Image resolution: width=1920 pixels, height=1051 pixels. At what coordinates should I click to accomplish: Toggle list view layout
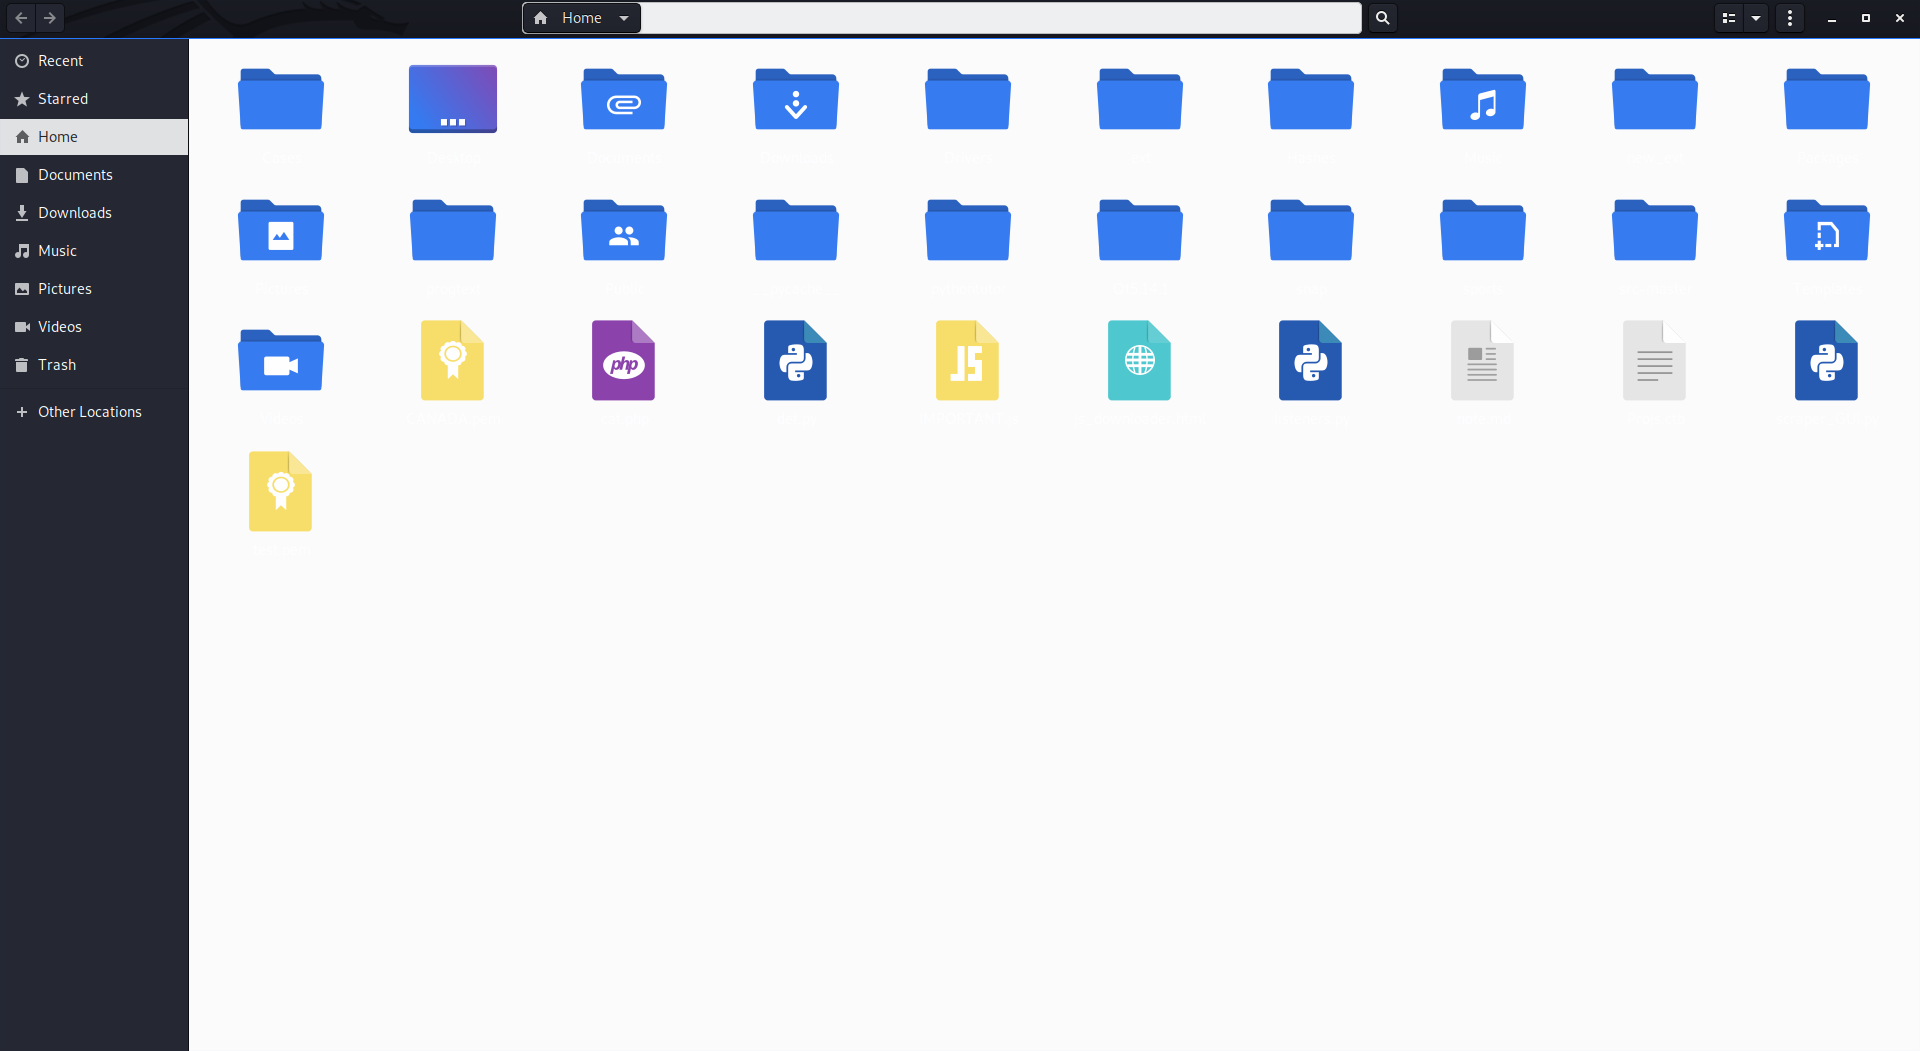coord(1728,18)
